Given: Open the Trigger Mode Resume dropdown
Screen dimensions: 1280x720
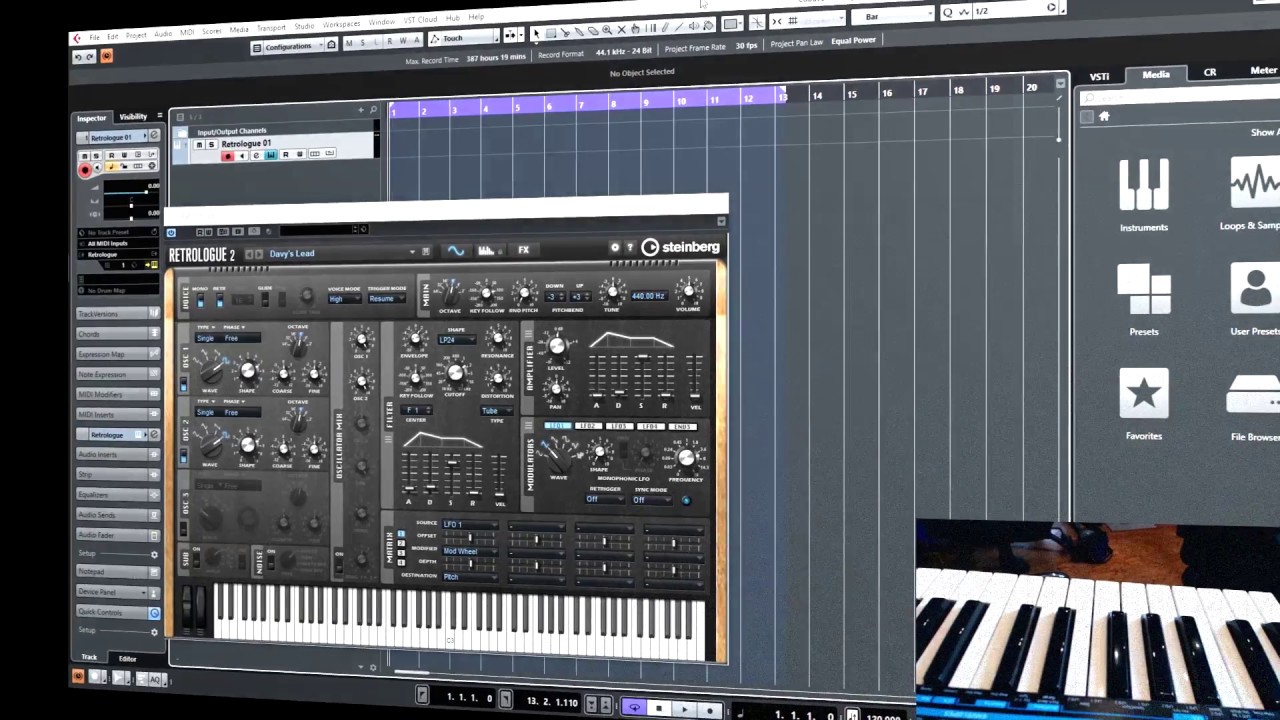Looking at the screenshot, I should point(387,299).
